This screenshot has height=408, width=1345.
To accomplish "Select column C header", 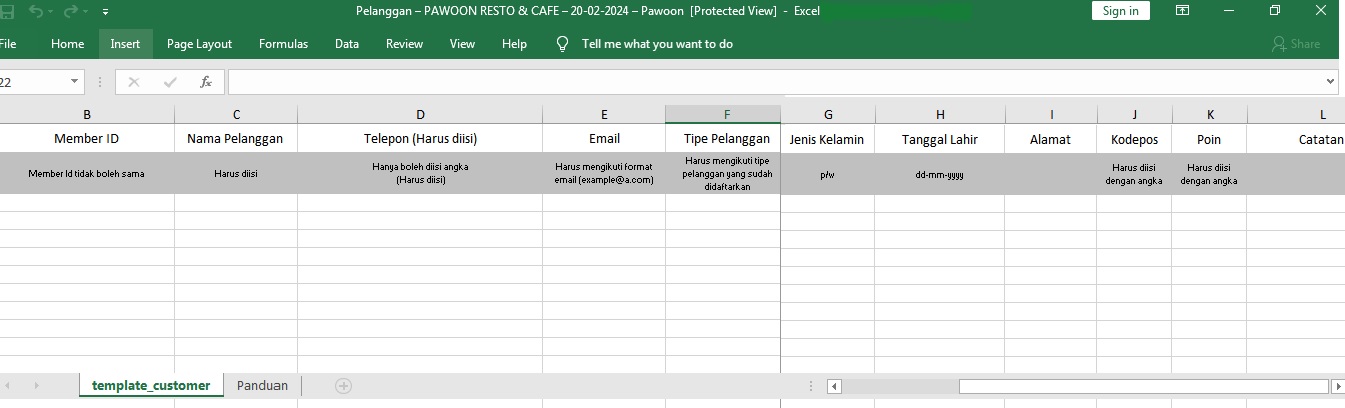I will tap(236, 115).
